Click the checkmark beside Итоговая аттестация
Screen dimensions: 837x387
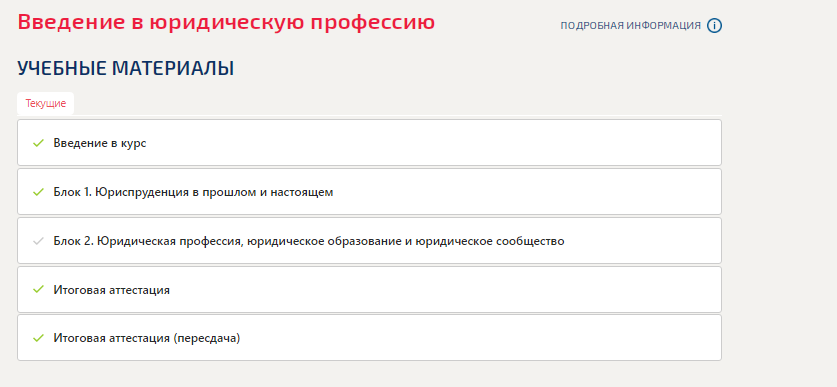(38, 290)
